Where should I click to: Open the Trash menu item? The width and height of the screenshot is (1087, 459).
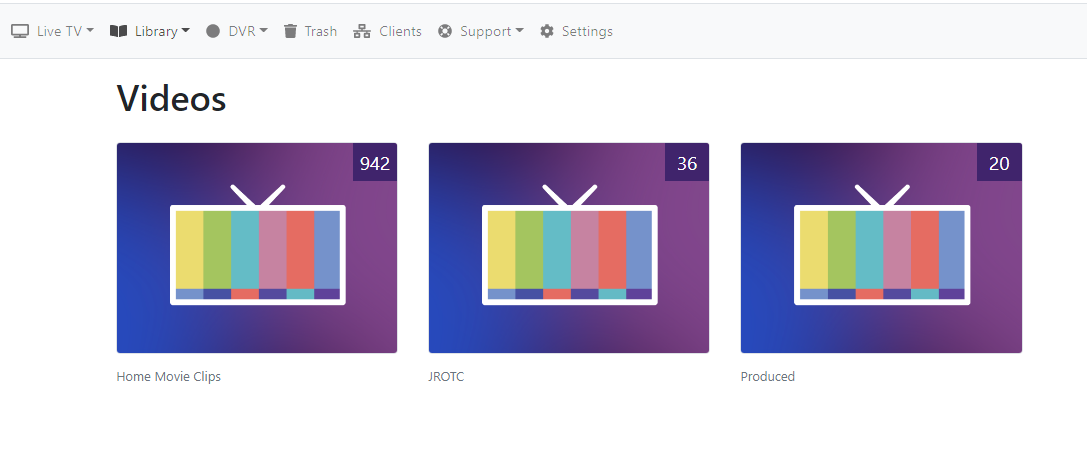320,31
